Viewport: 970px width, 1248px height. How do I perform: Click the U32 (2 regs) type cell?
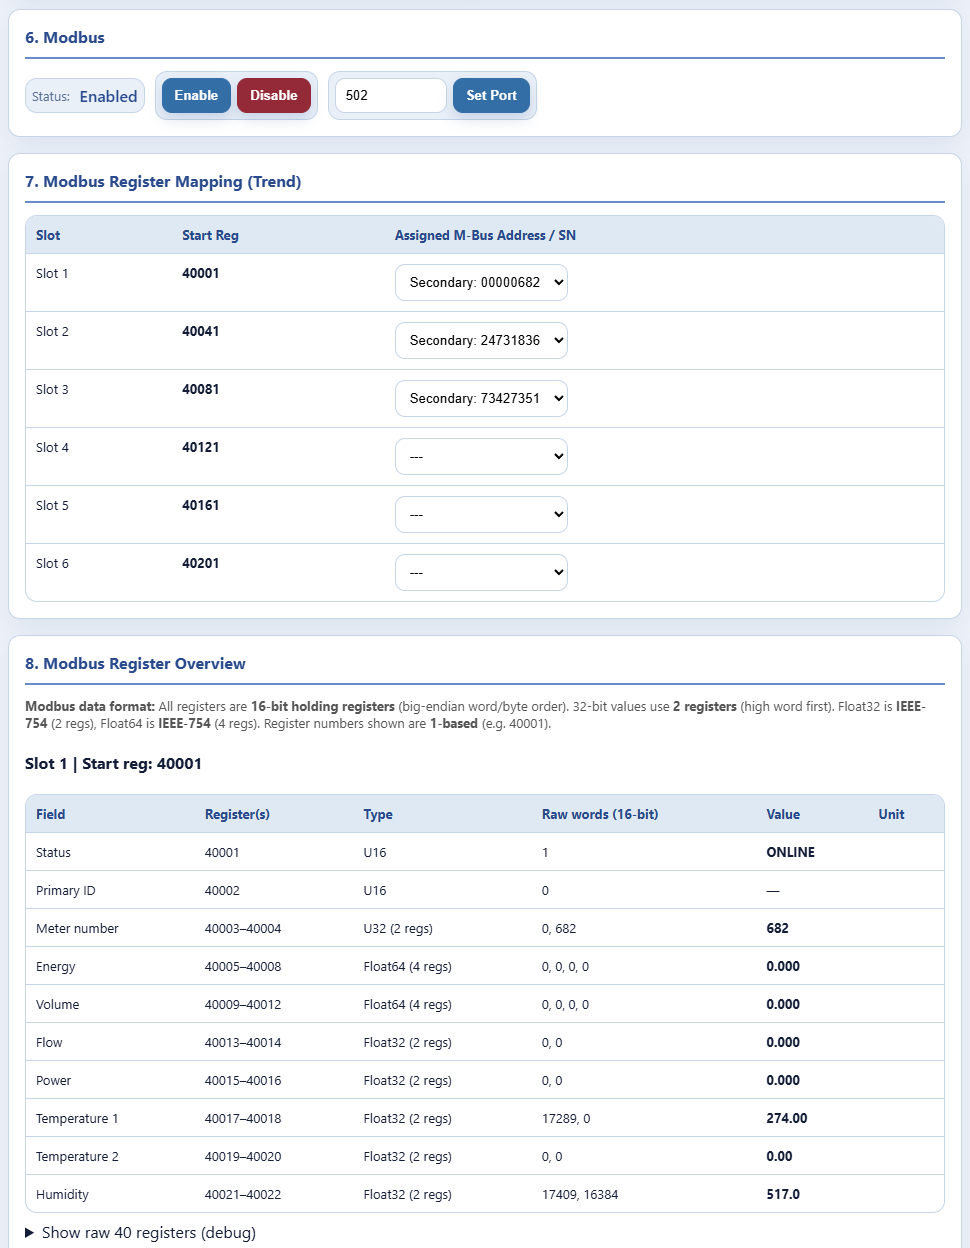[398, 928]
